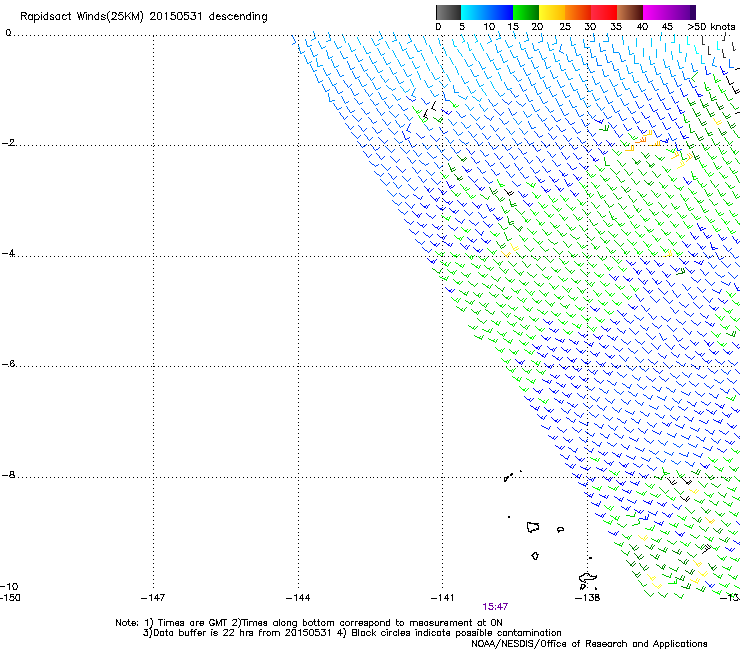Screen dimensions: 740x650
Task: Click the 'Data buffer is 22 hrs' note line
Action: [352, 633]
